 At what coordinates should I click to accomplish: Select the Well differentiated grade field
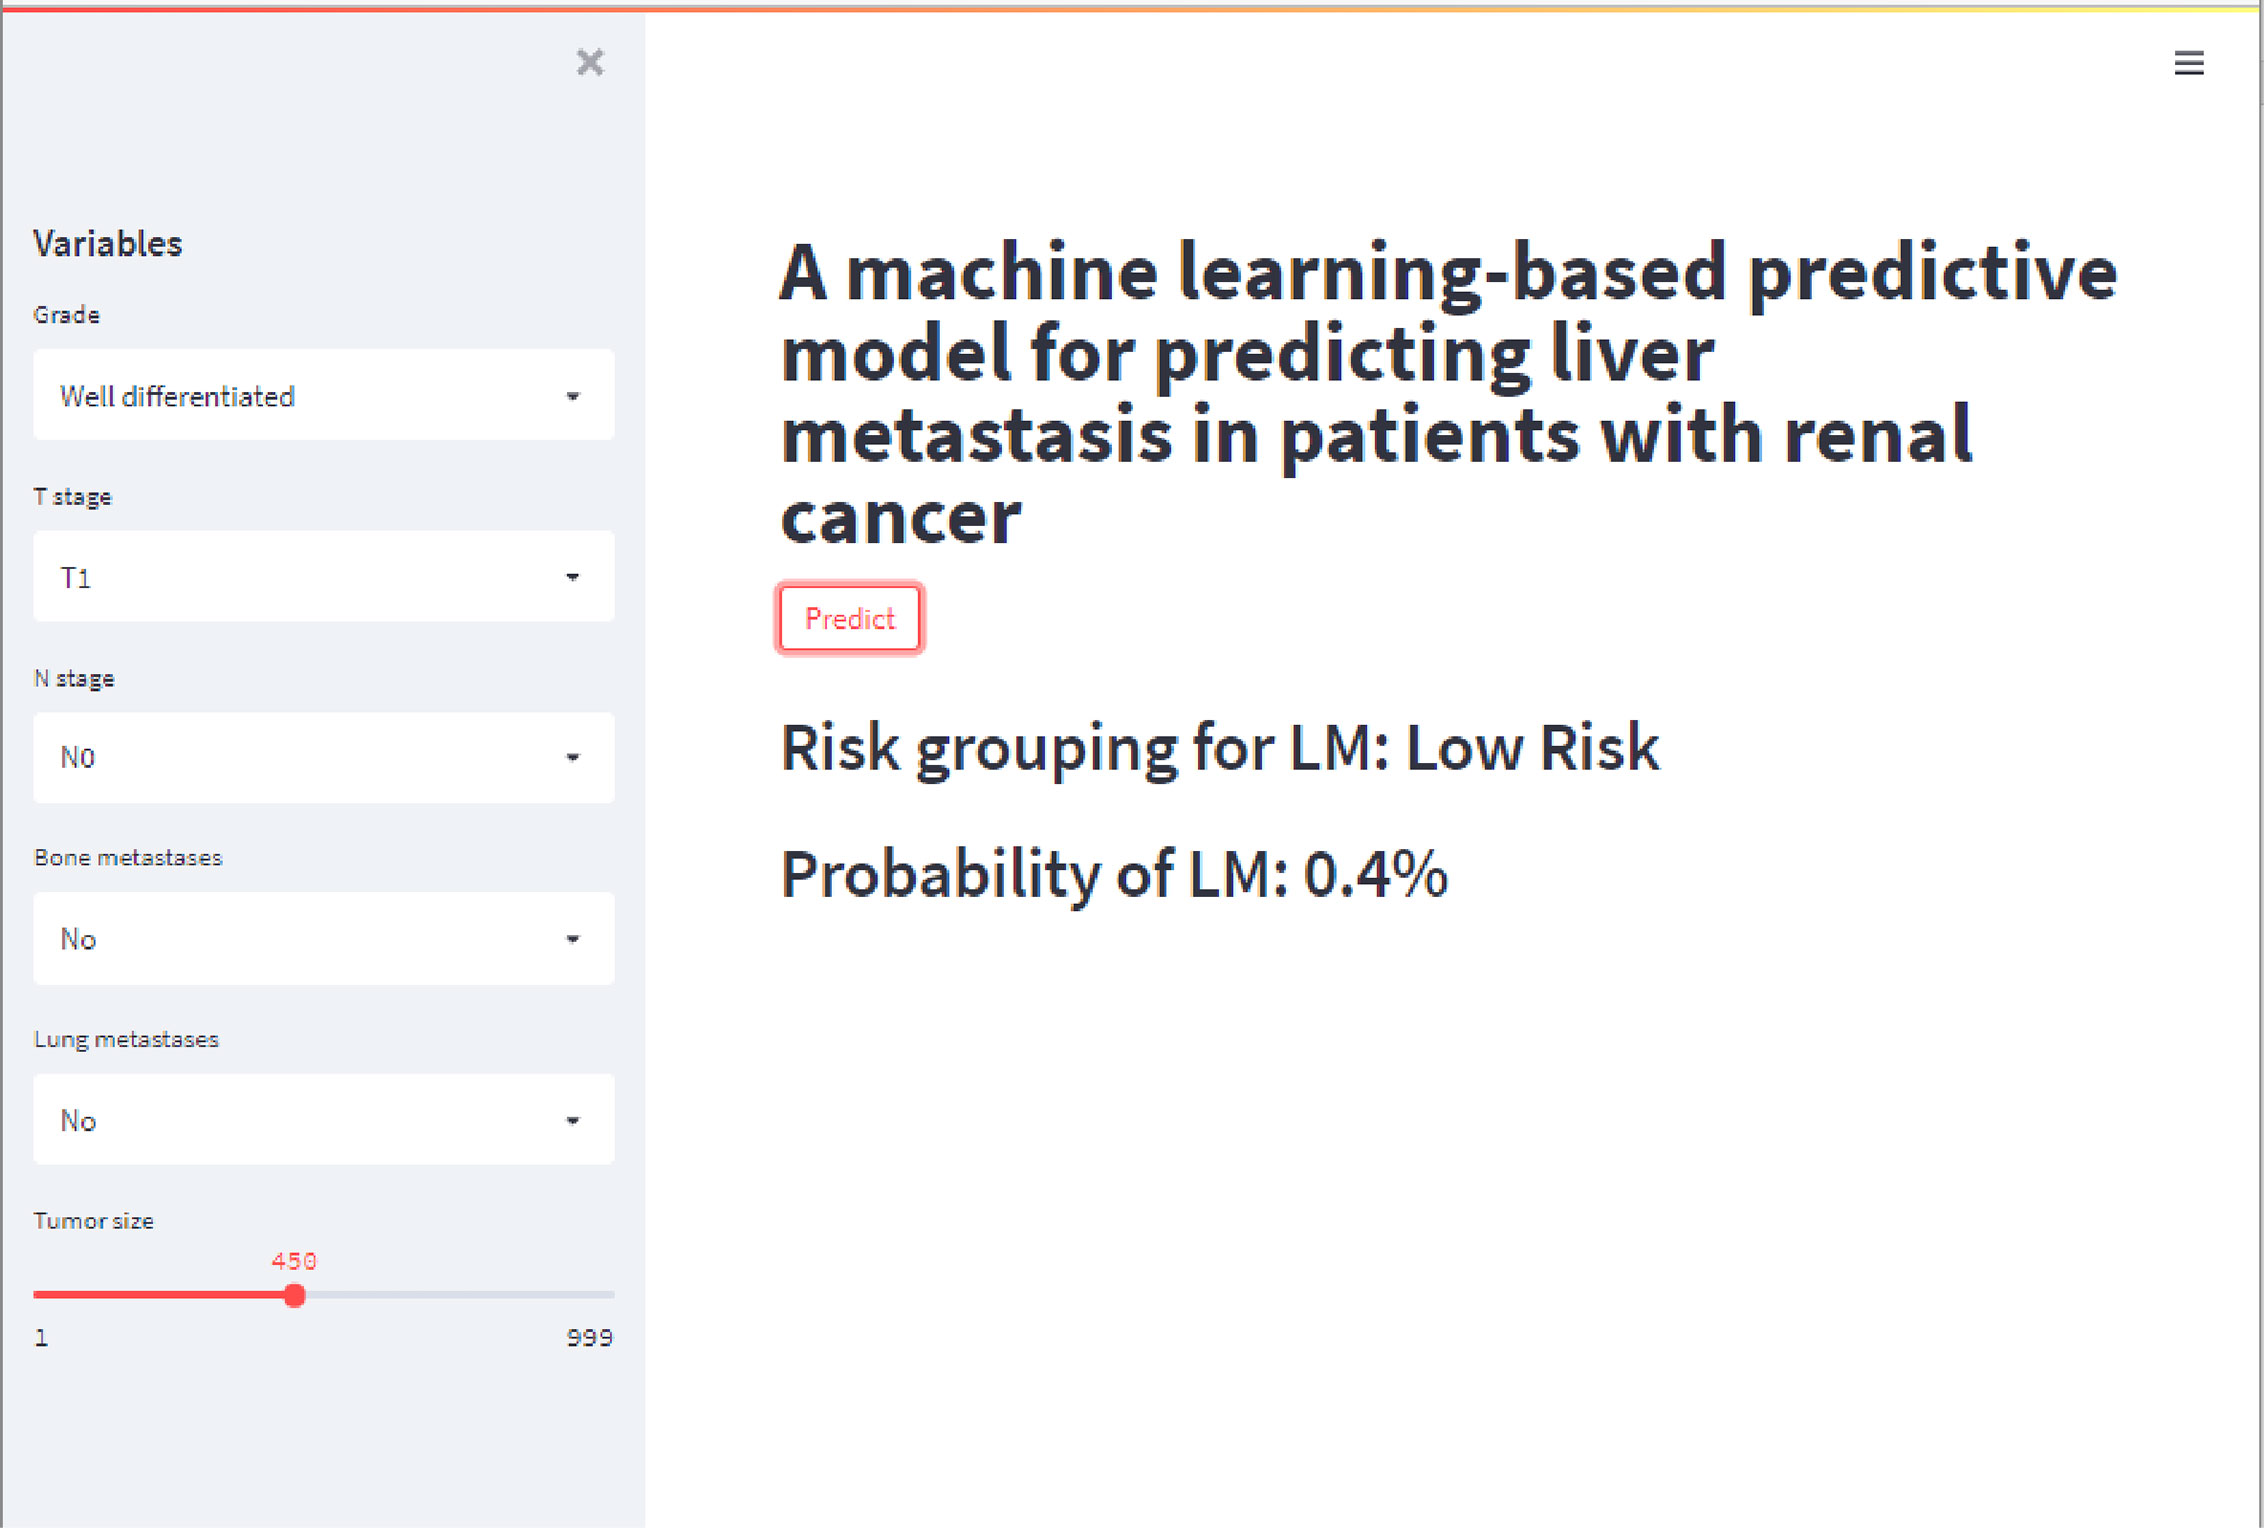tap(324, 395)
